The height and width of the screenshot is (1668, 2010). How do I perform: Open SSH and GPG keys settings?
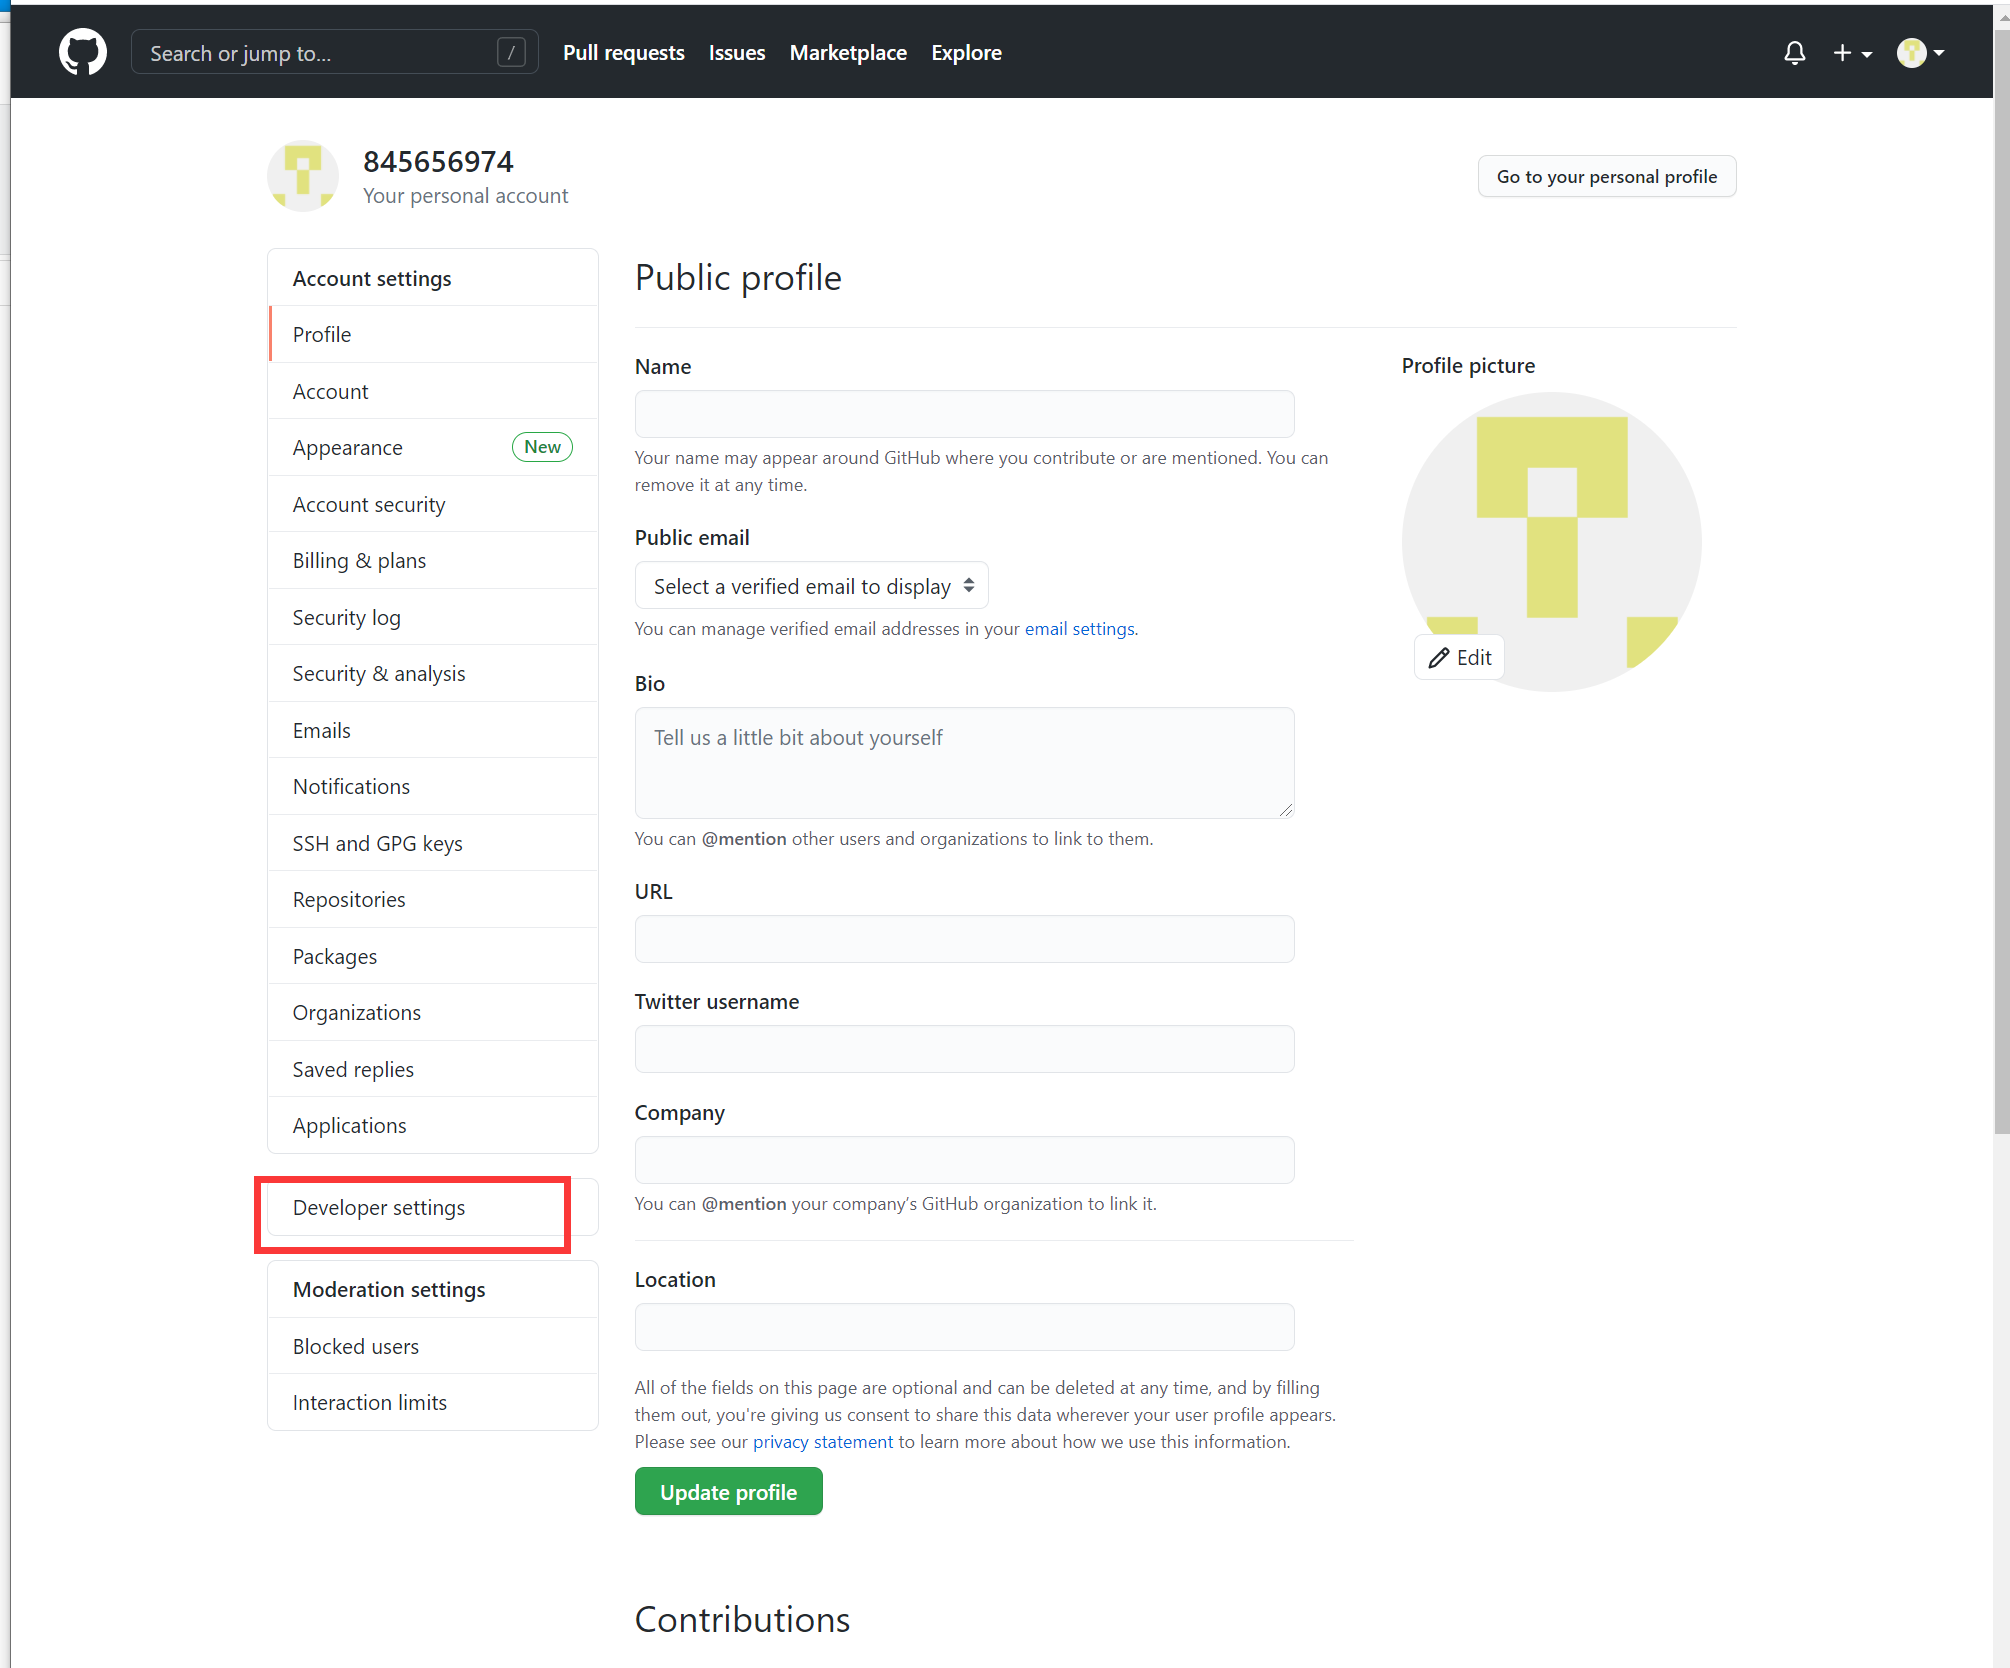click(377, 843)
